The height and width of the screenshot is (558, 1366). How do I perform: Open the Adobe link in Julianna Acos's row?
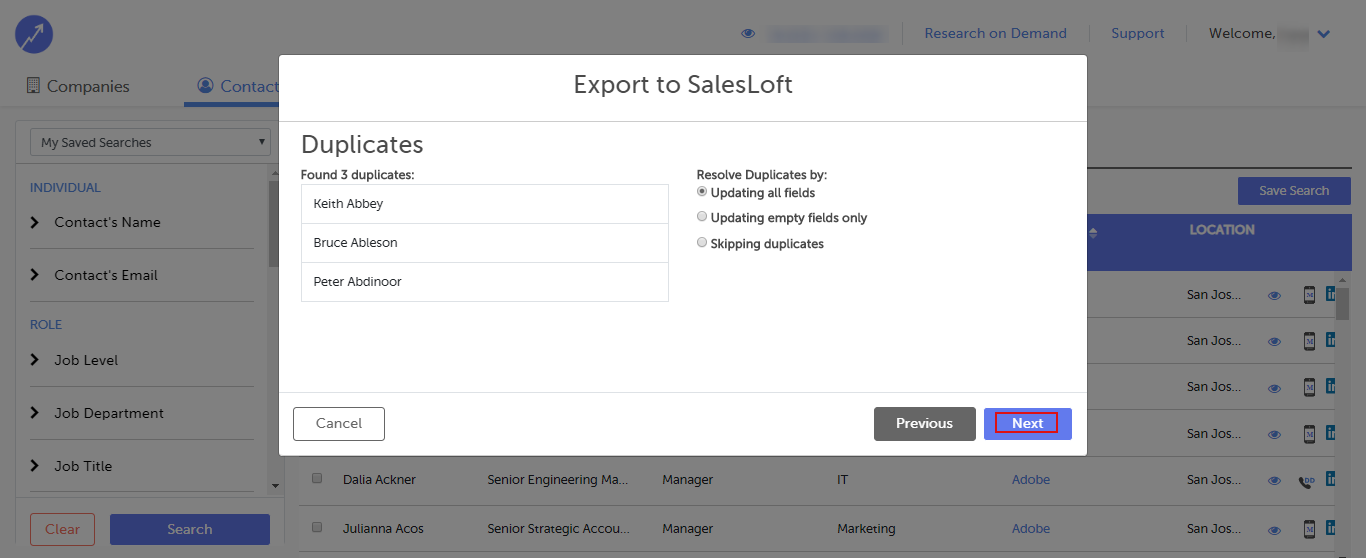click(x=1031, y=529)
